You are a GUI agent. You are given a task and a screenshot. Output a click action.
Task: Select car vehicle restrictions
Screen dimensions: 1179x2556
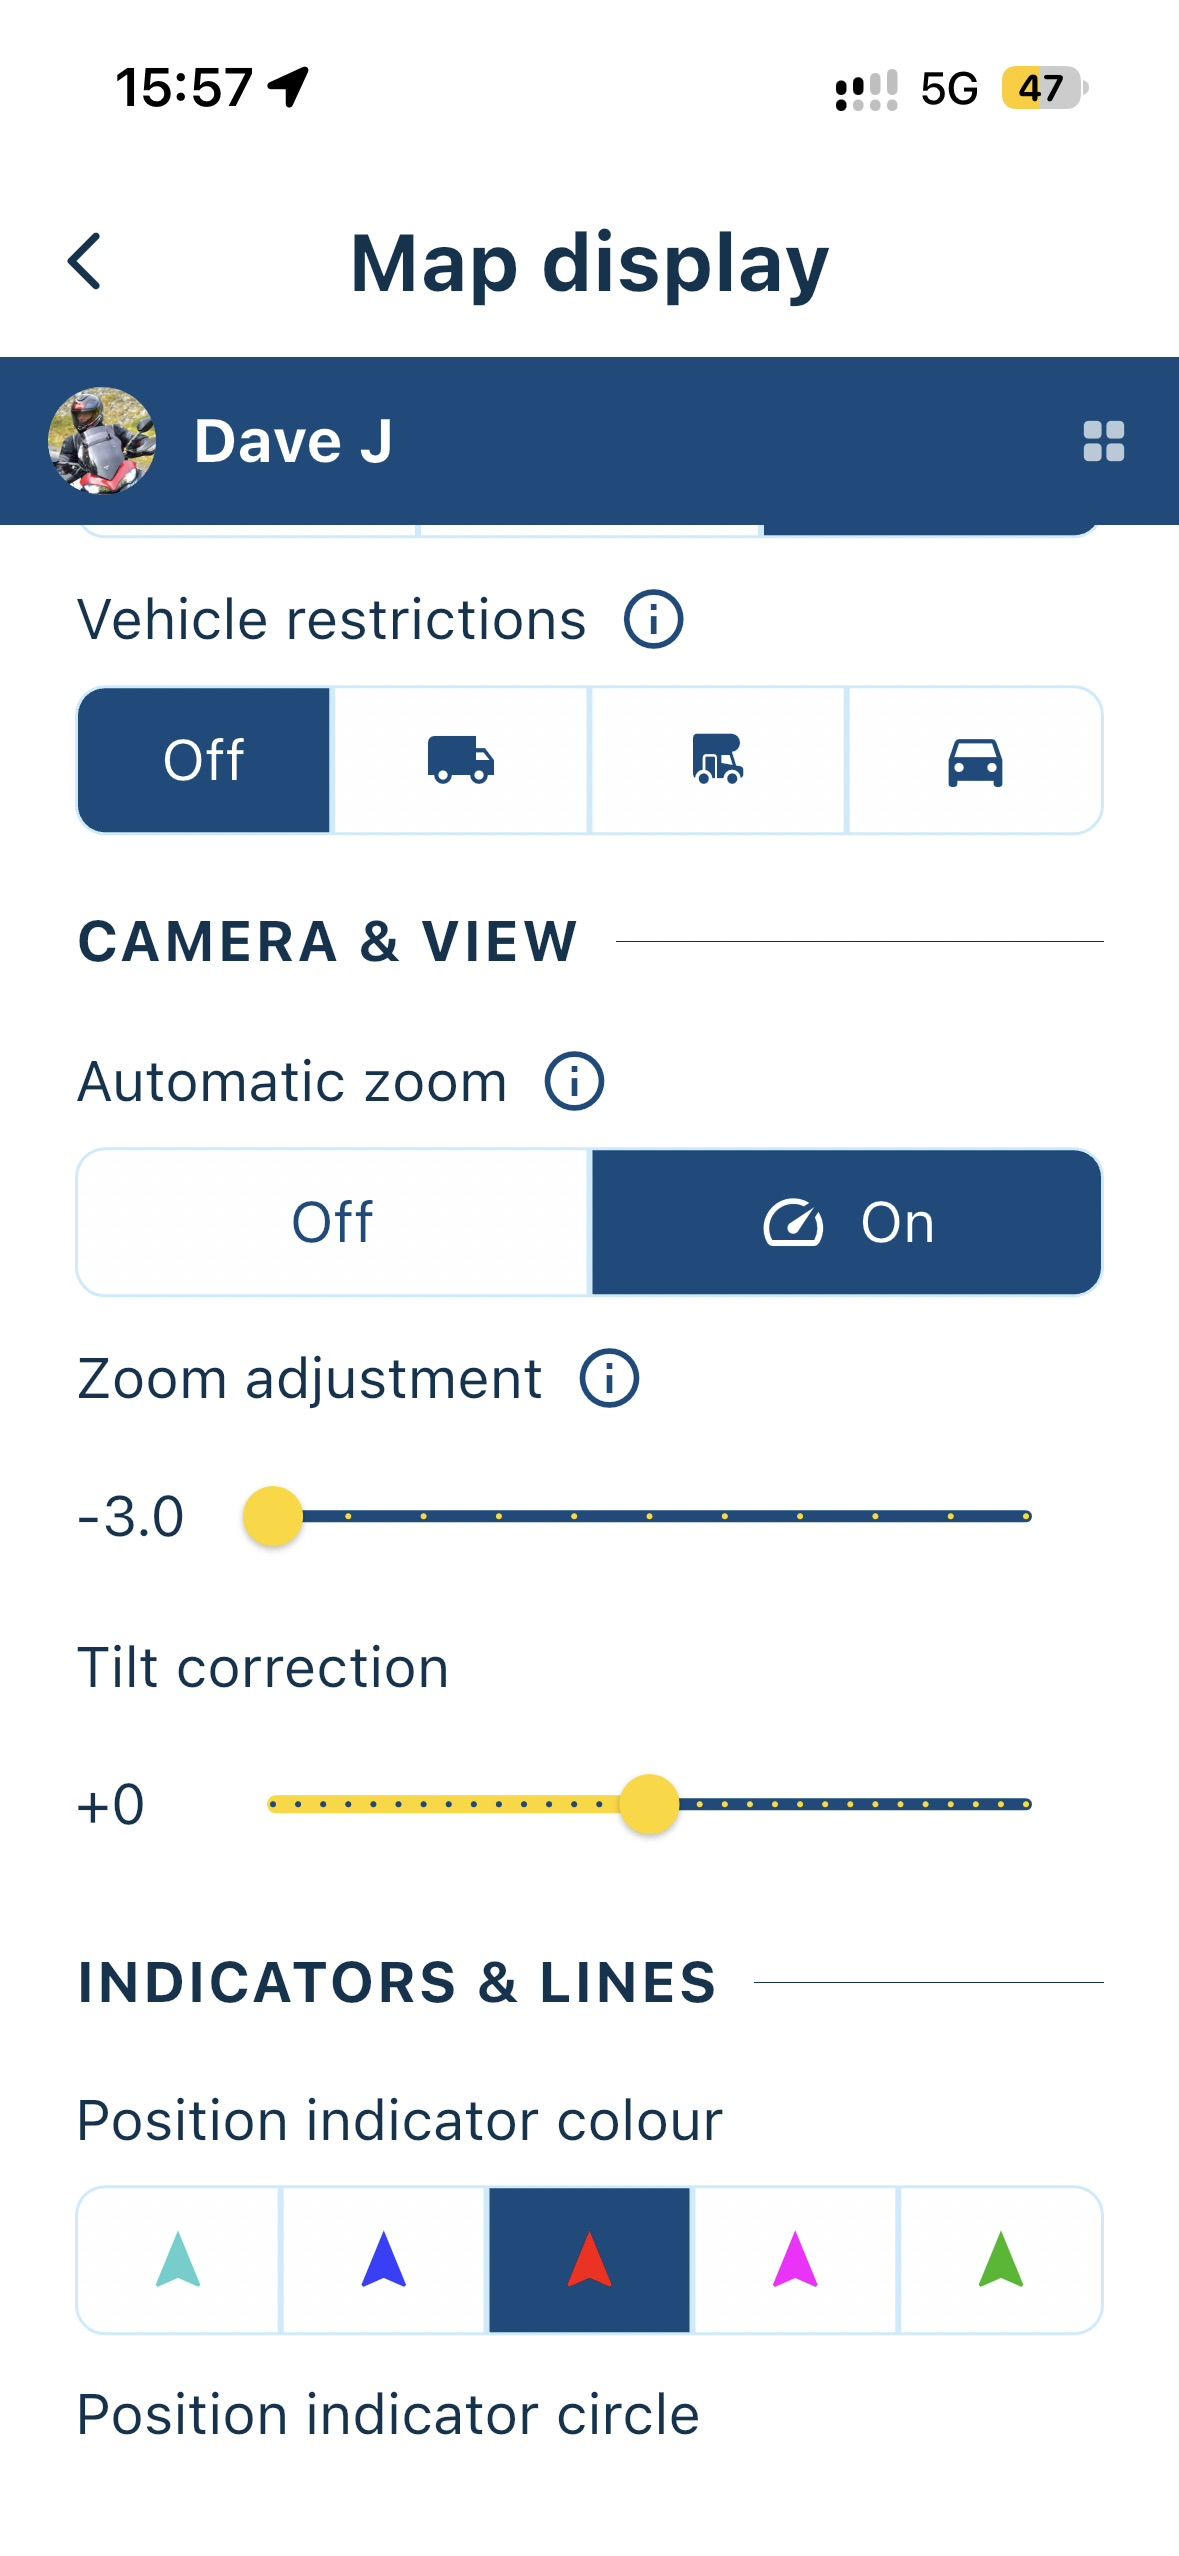[975, 760]
